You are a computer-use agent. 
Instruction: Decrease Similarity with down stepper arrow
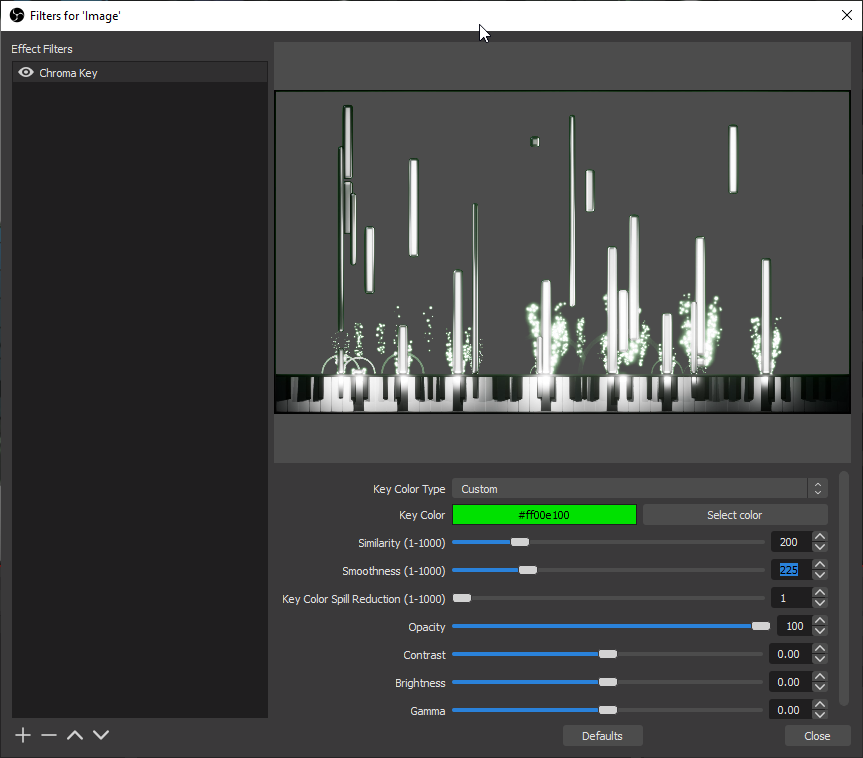820,547
